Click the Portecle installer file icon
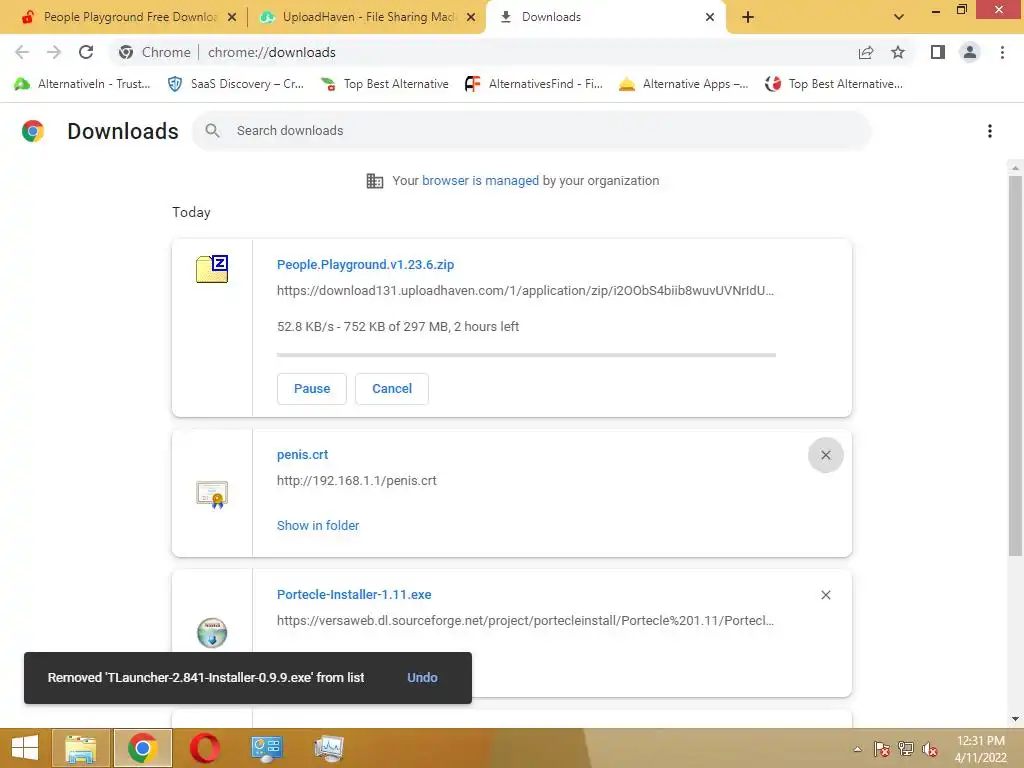The width and height of the screenshot is (1024, 768). 212,632
